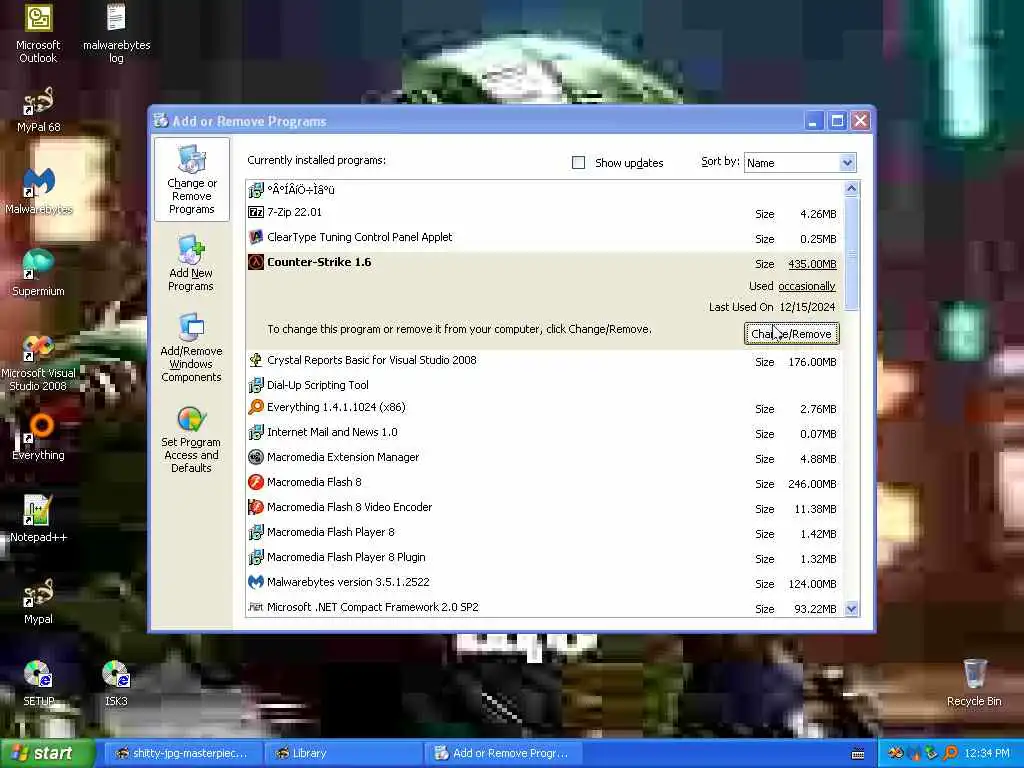Select Change or Remove Programs sidebar icon

pyautogui.click(x=191, y=180)
